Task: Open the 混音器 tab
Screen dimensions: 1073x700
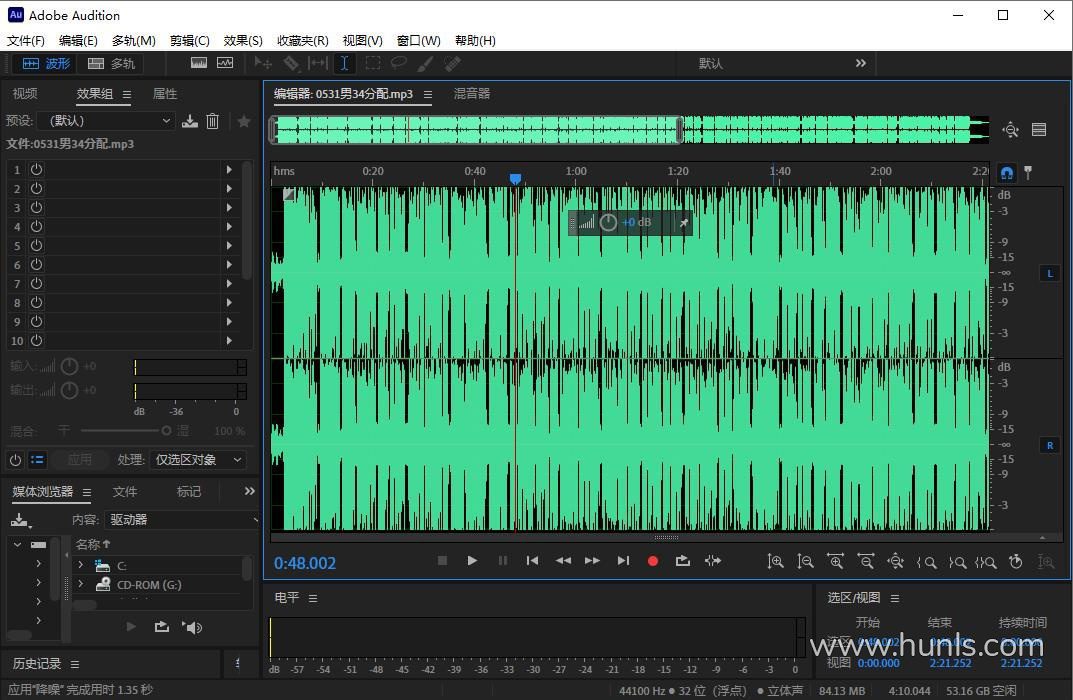Action: tap(471, 94)
